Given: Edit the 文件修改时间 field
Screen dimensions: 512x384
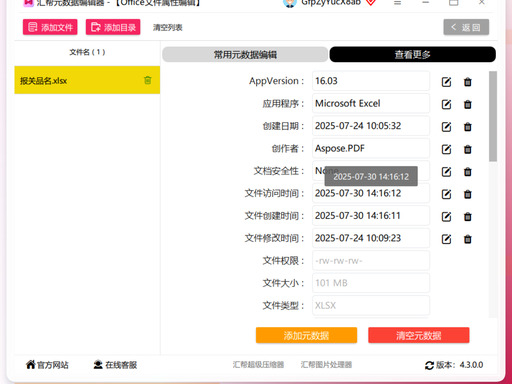Looking at the screenshot, I should tap(446, 239).
